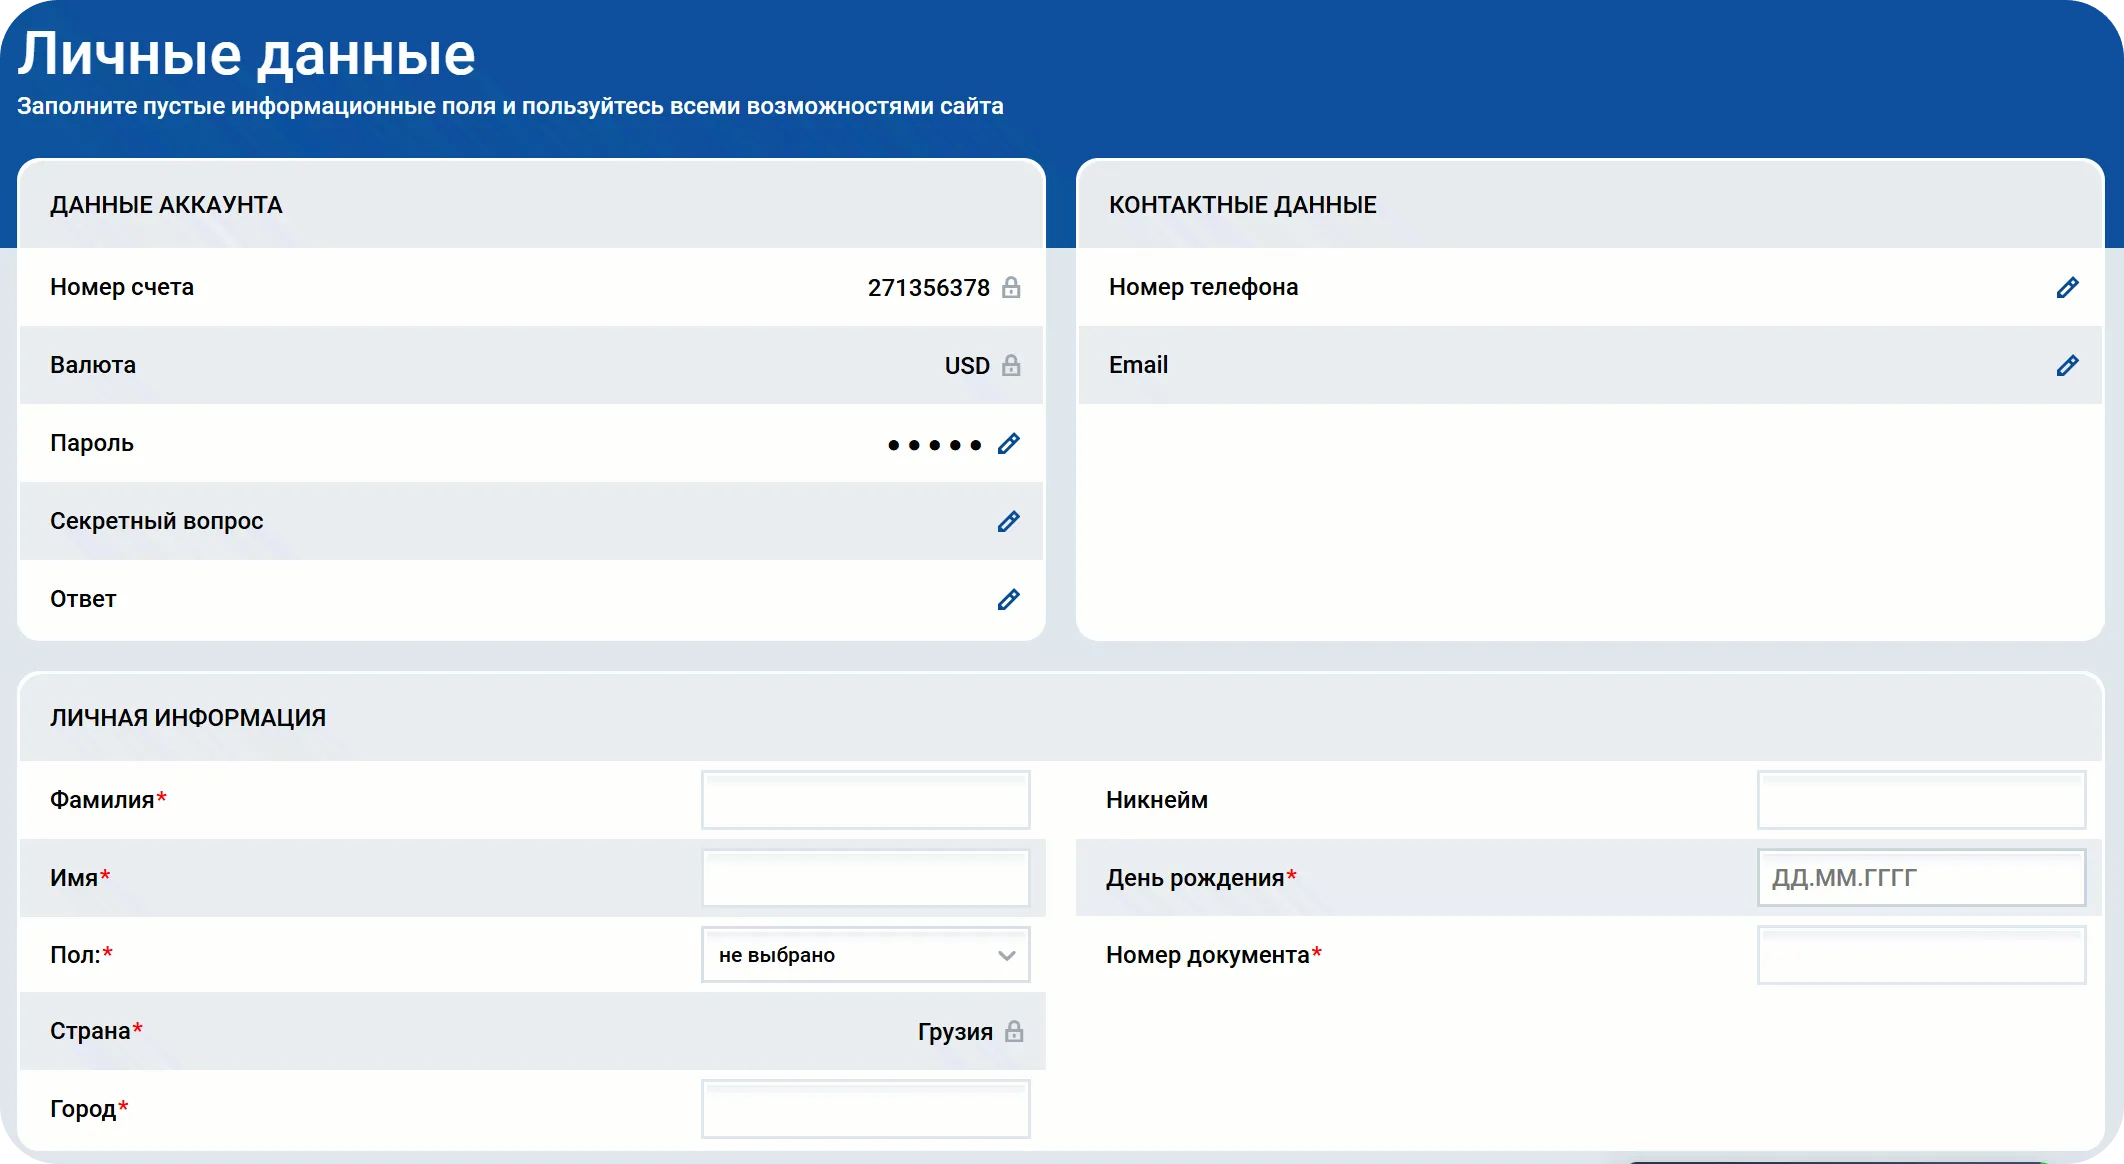Click the Пароль row in account data
The image size is (2124, 1164).
coord(500,443)
